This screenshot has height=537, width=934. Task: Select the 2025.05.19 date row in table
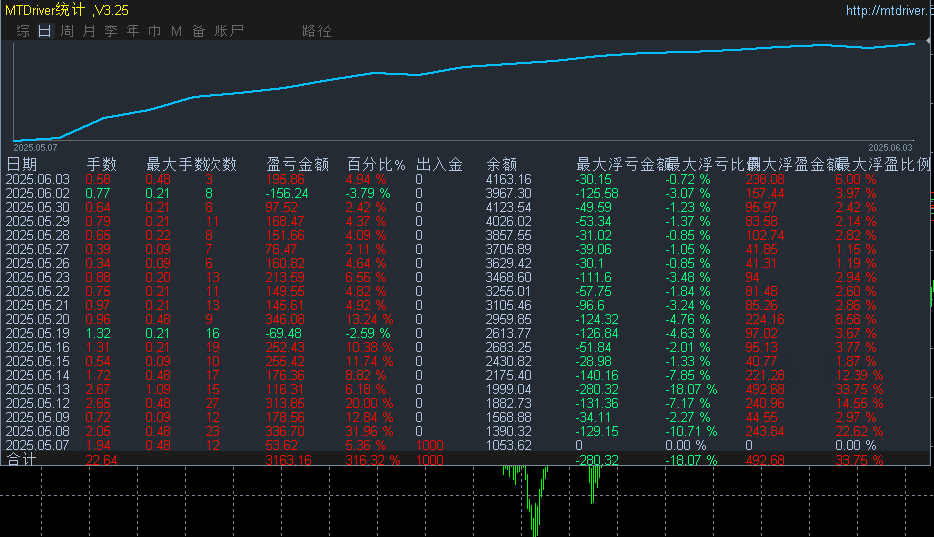(38, 333)
